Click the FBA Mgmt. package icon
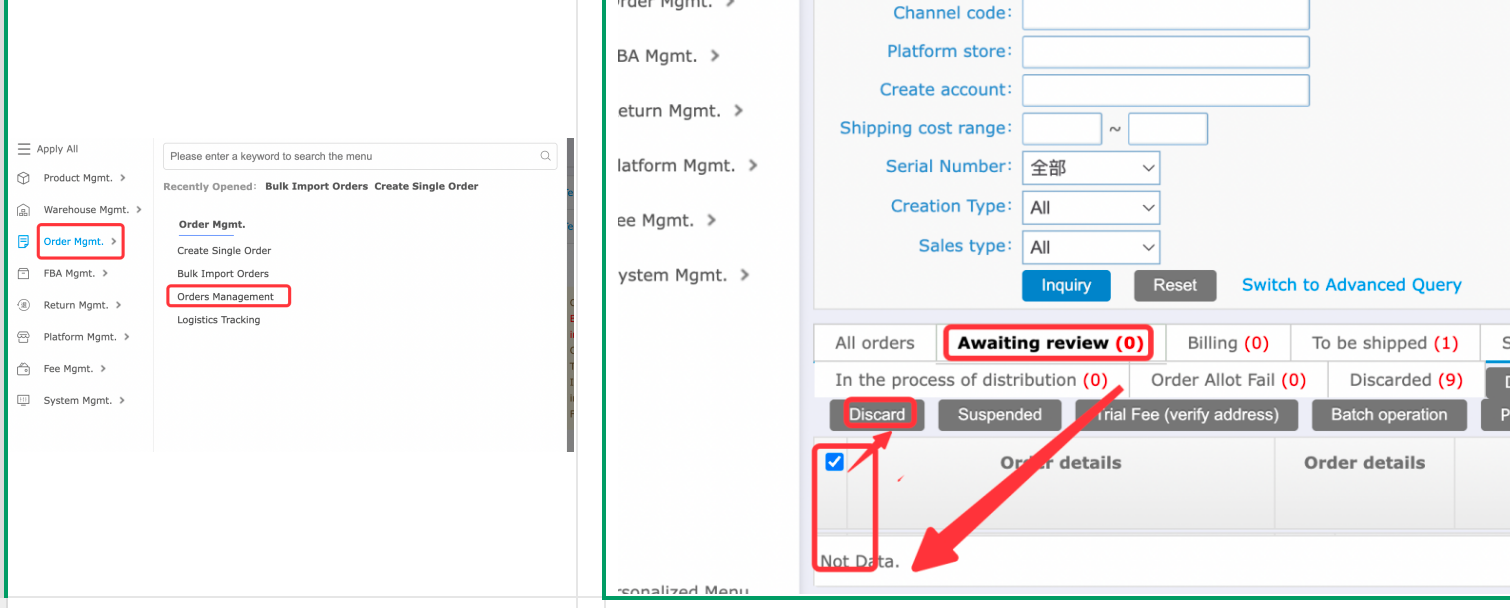Screen dimensions: 1510x608 point(24,273)
